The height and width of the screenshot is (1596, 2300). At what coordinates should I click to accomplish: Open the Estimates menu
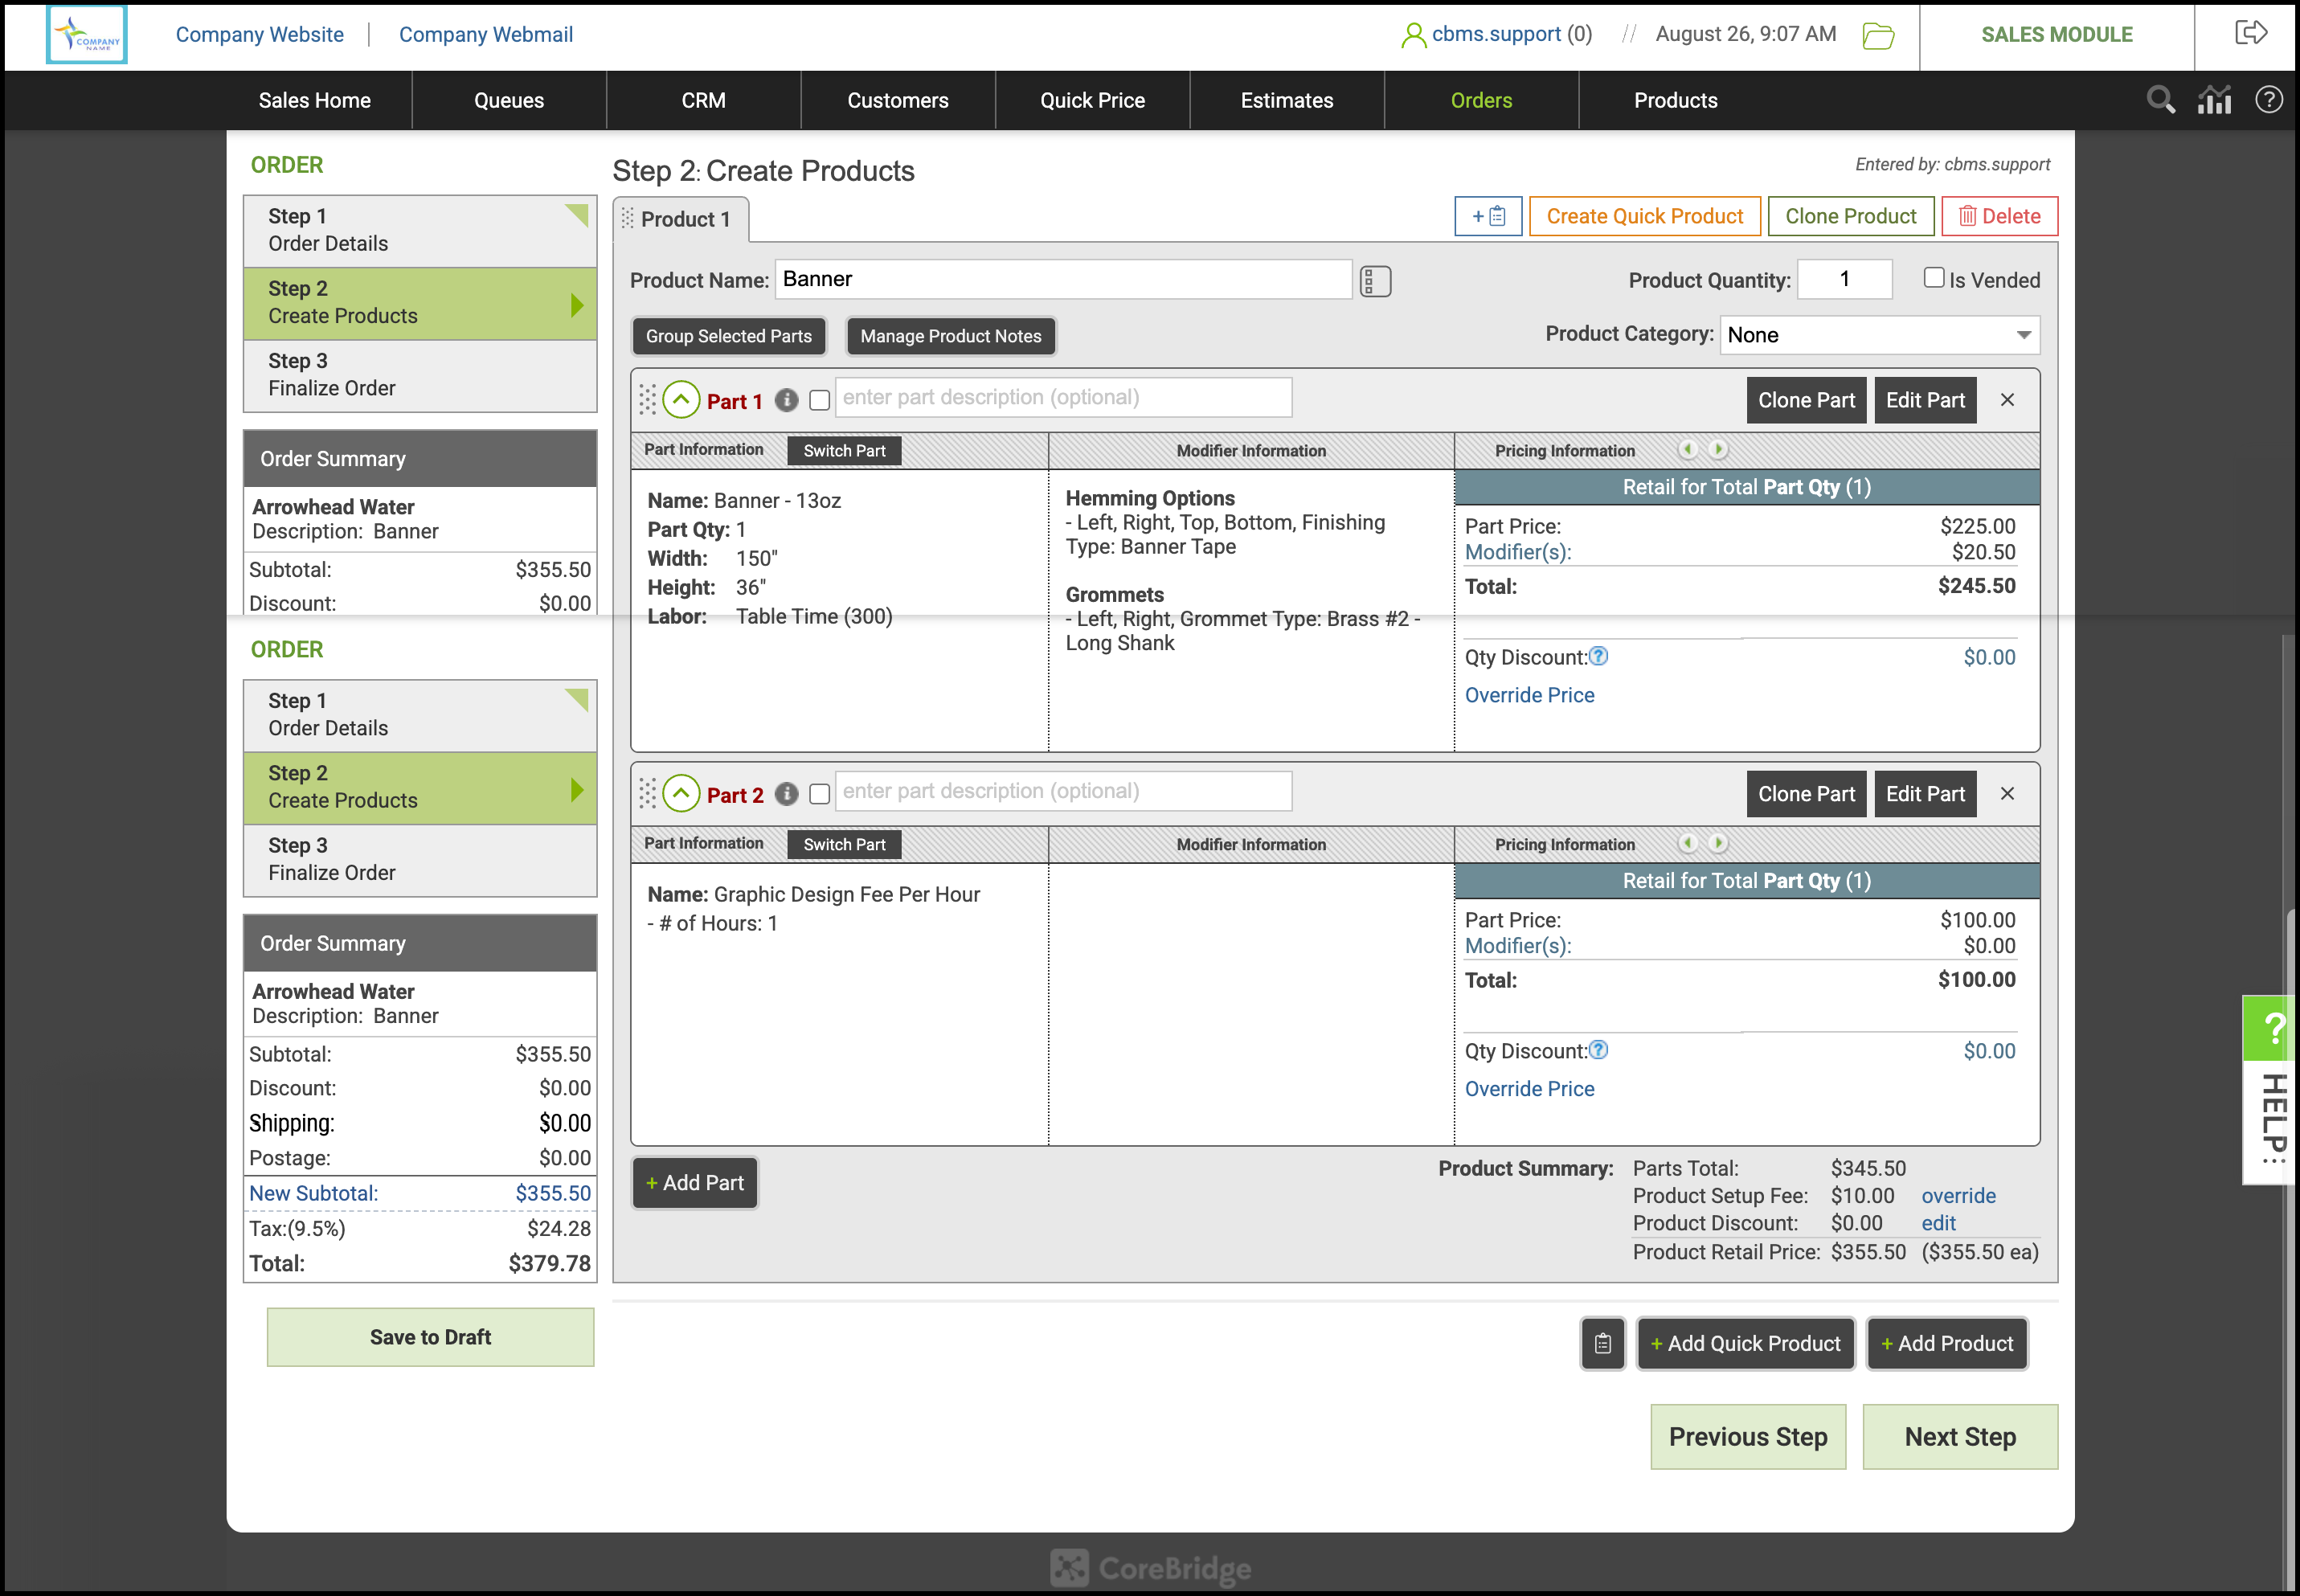(1286, 100)
